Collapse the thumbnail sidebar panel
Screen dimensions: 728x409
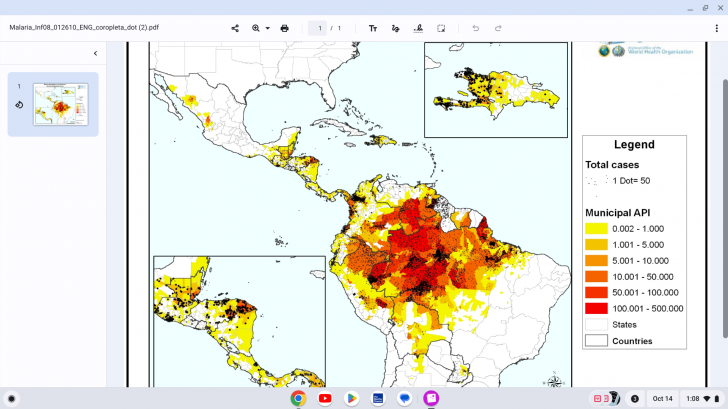pyautogui.click(x=95, y=53)
